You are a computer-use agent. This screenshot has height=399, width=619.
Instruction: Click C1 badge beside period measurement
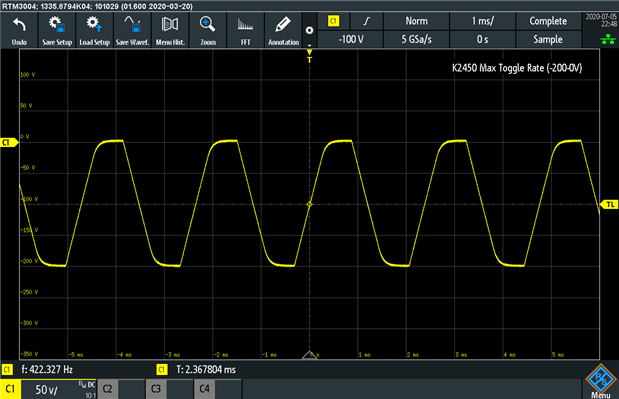click(x=162, y=370)
